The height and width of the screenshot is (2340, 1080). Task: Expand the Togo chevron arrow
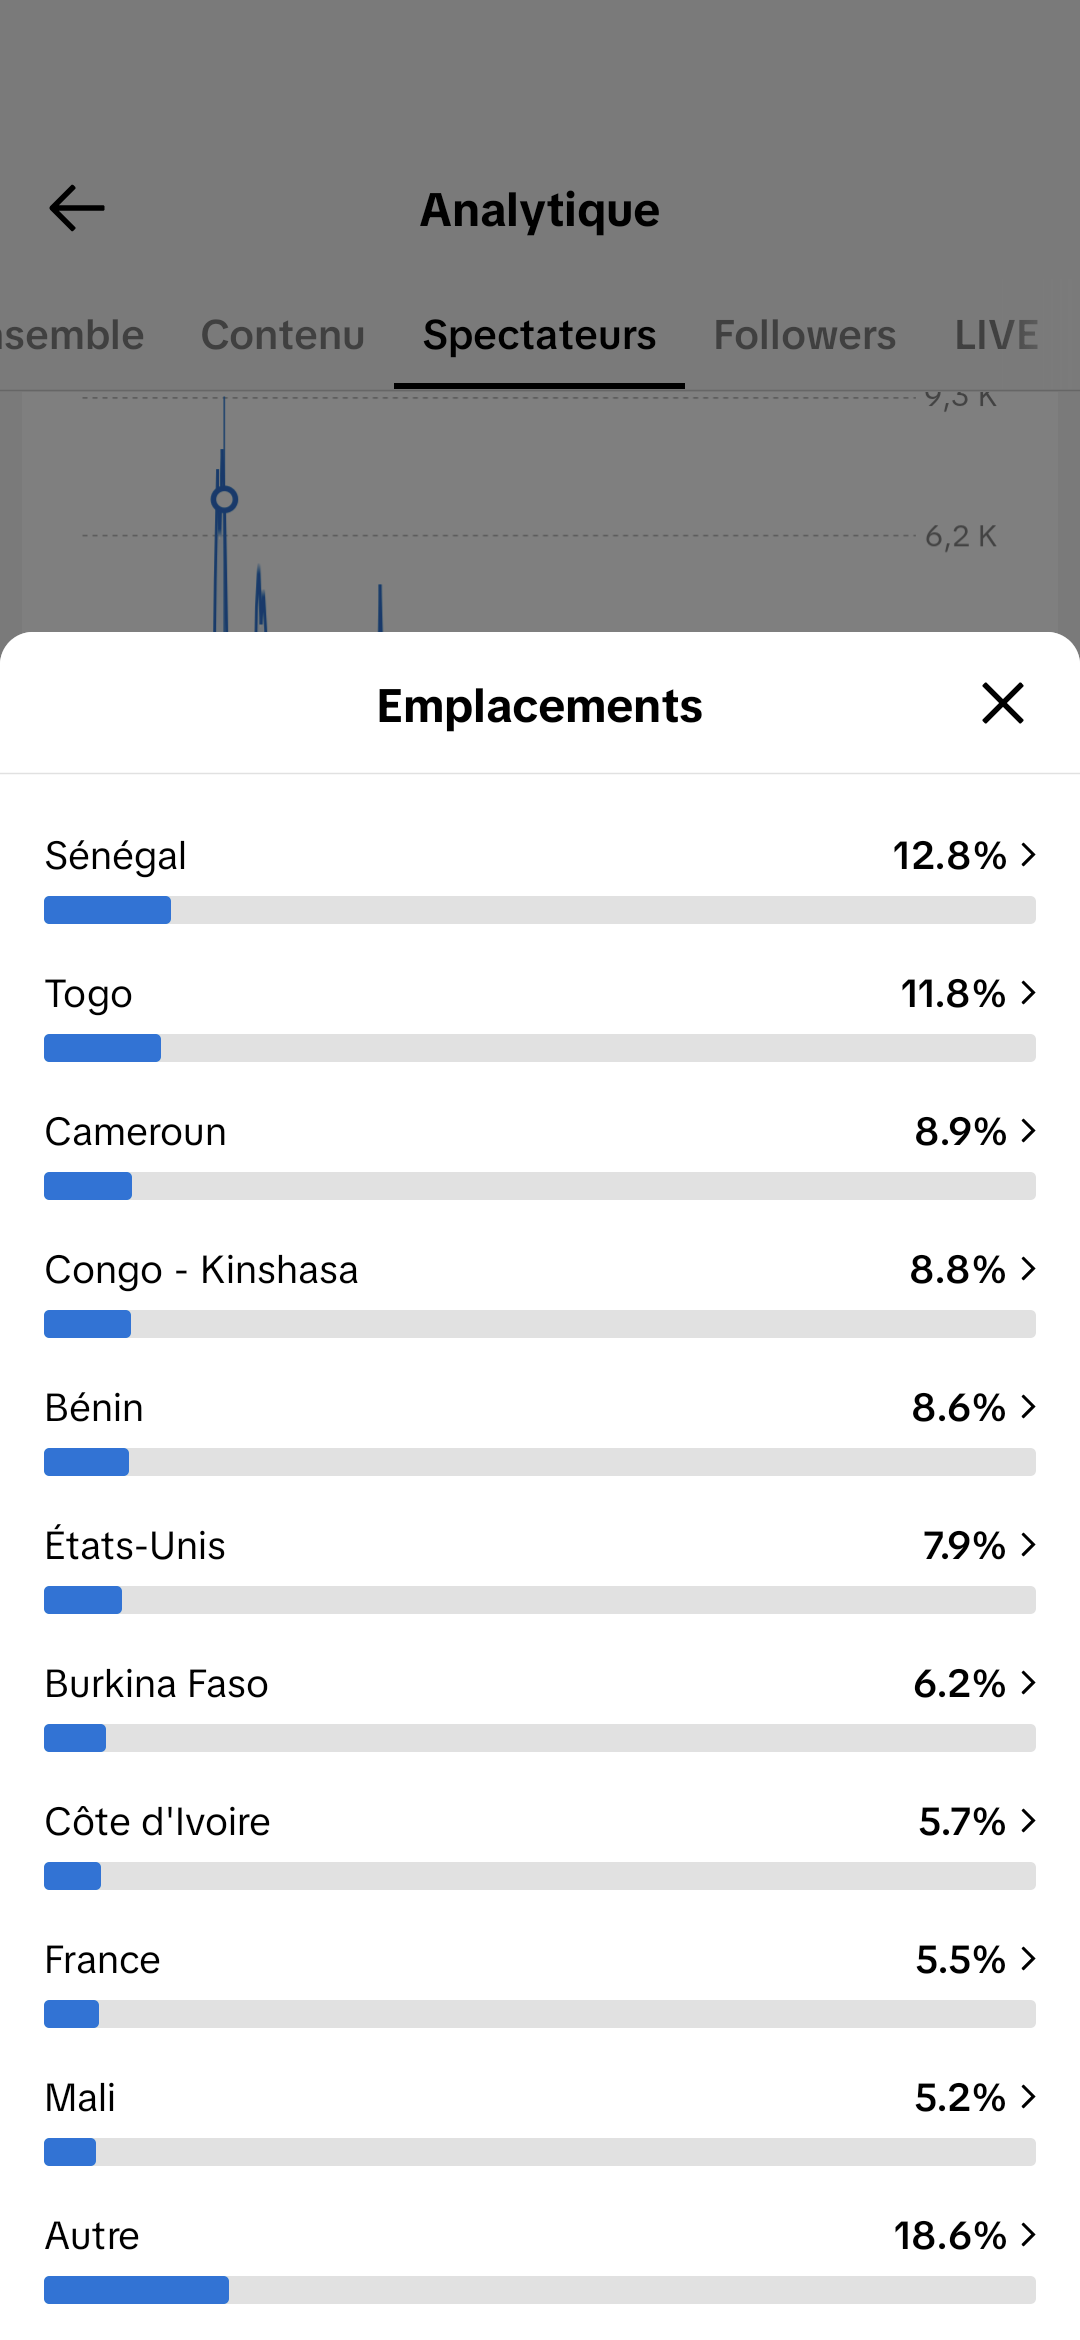(1028, 993)
